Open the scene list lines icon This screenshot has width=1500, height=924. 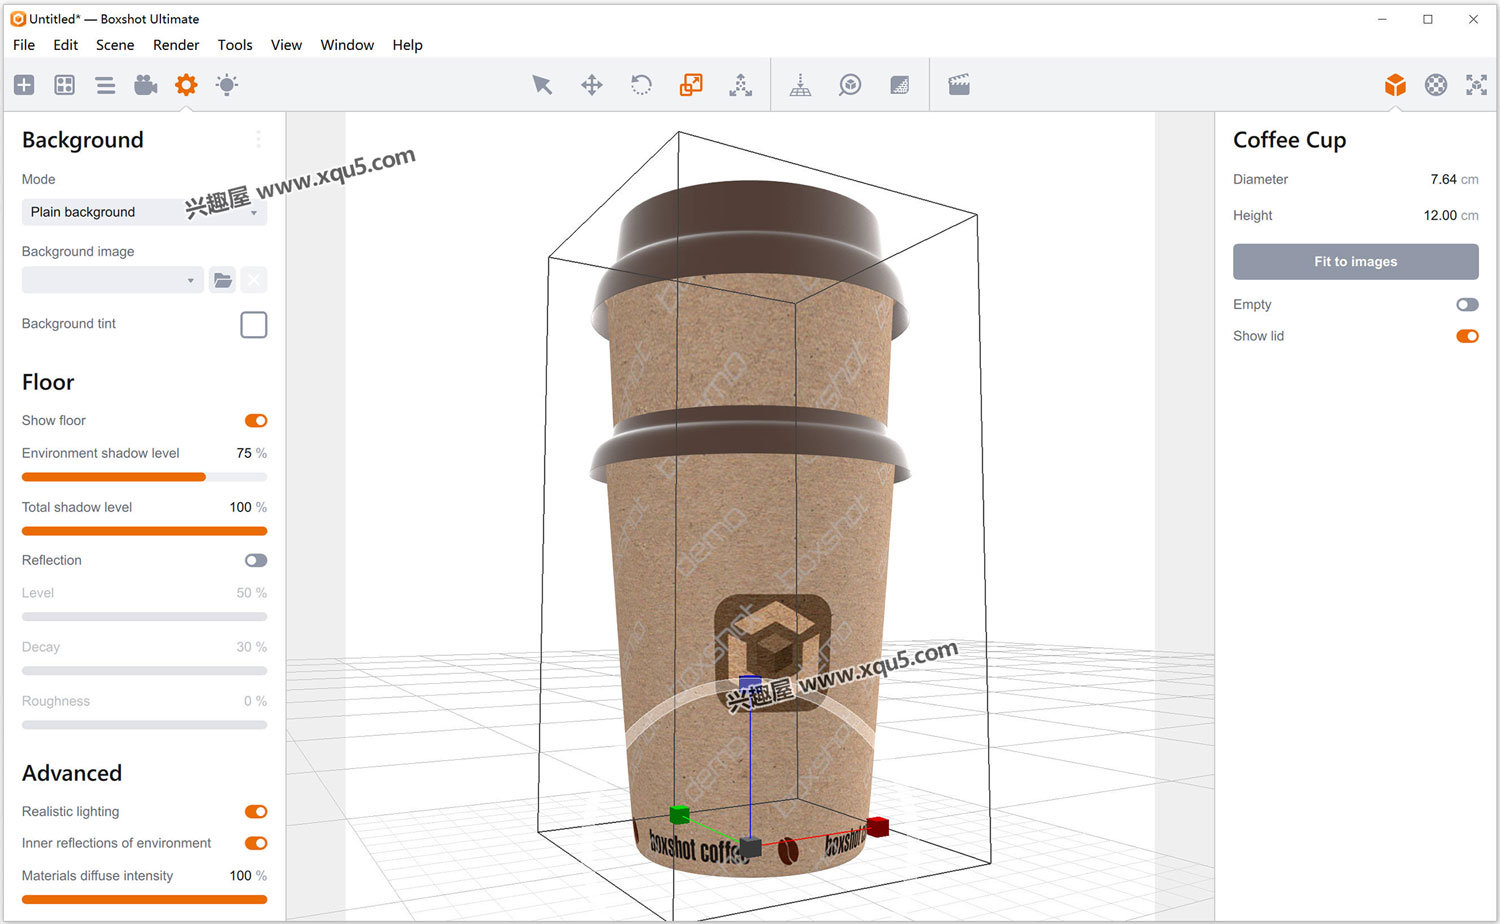pos(105,85)
